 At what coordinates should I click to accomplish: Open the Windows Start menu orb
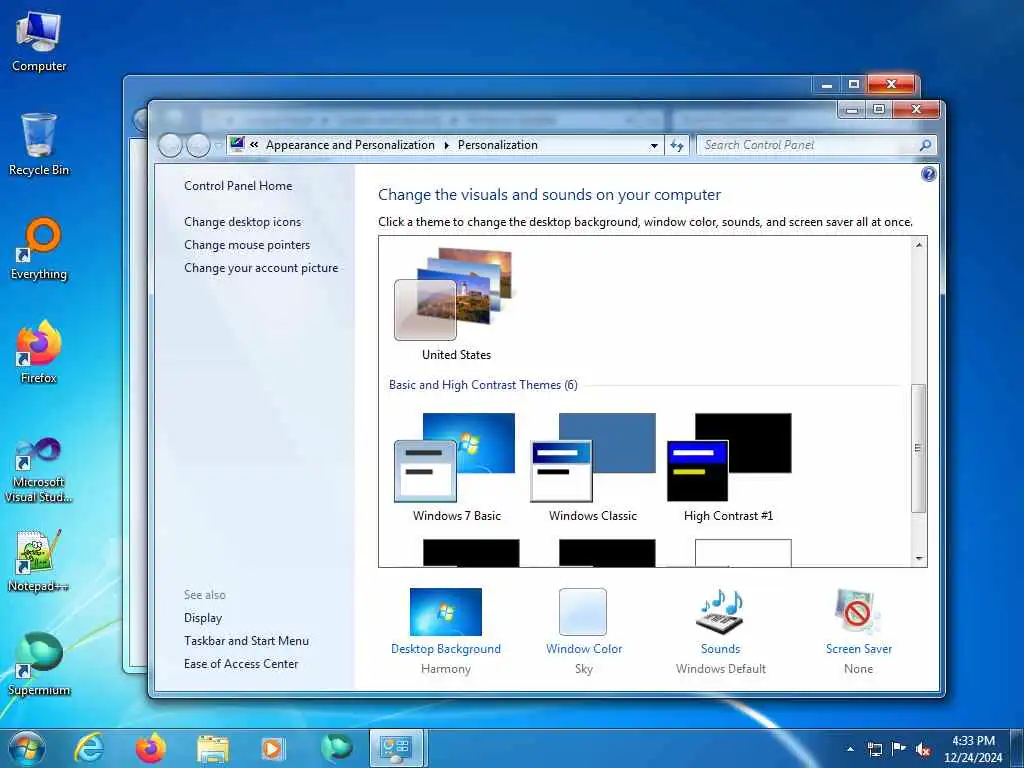tap(27, 748)
